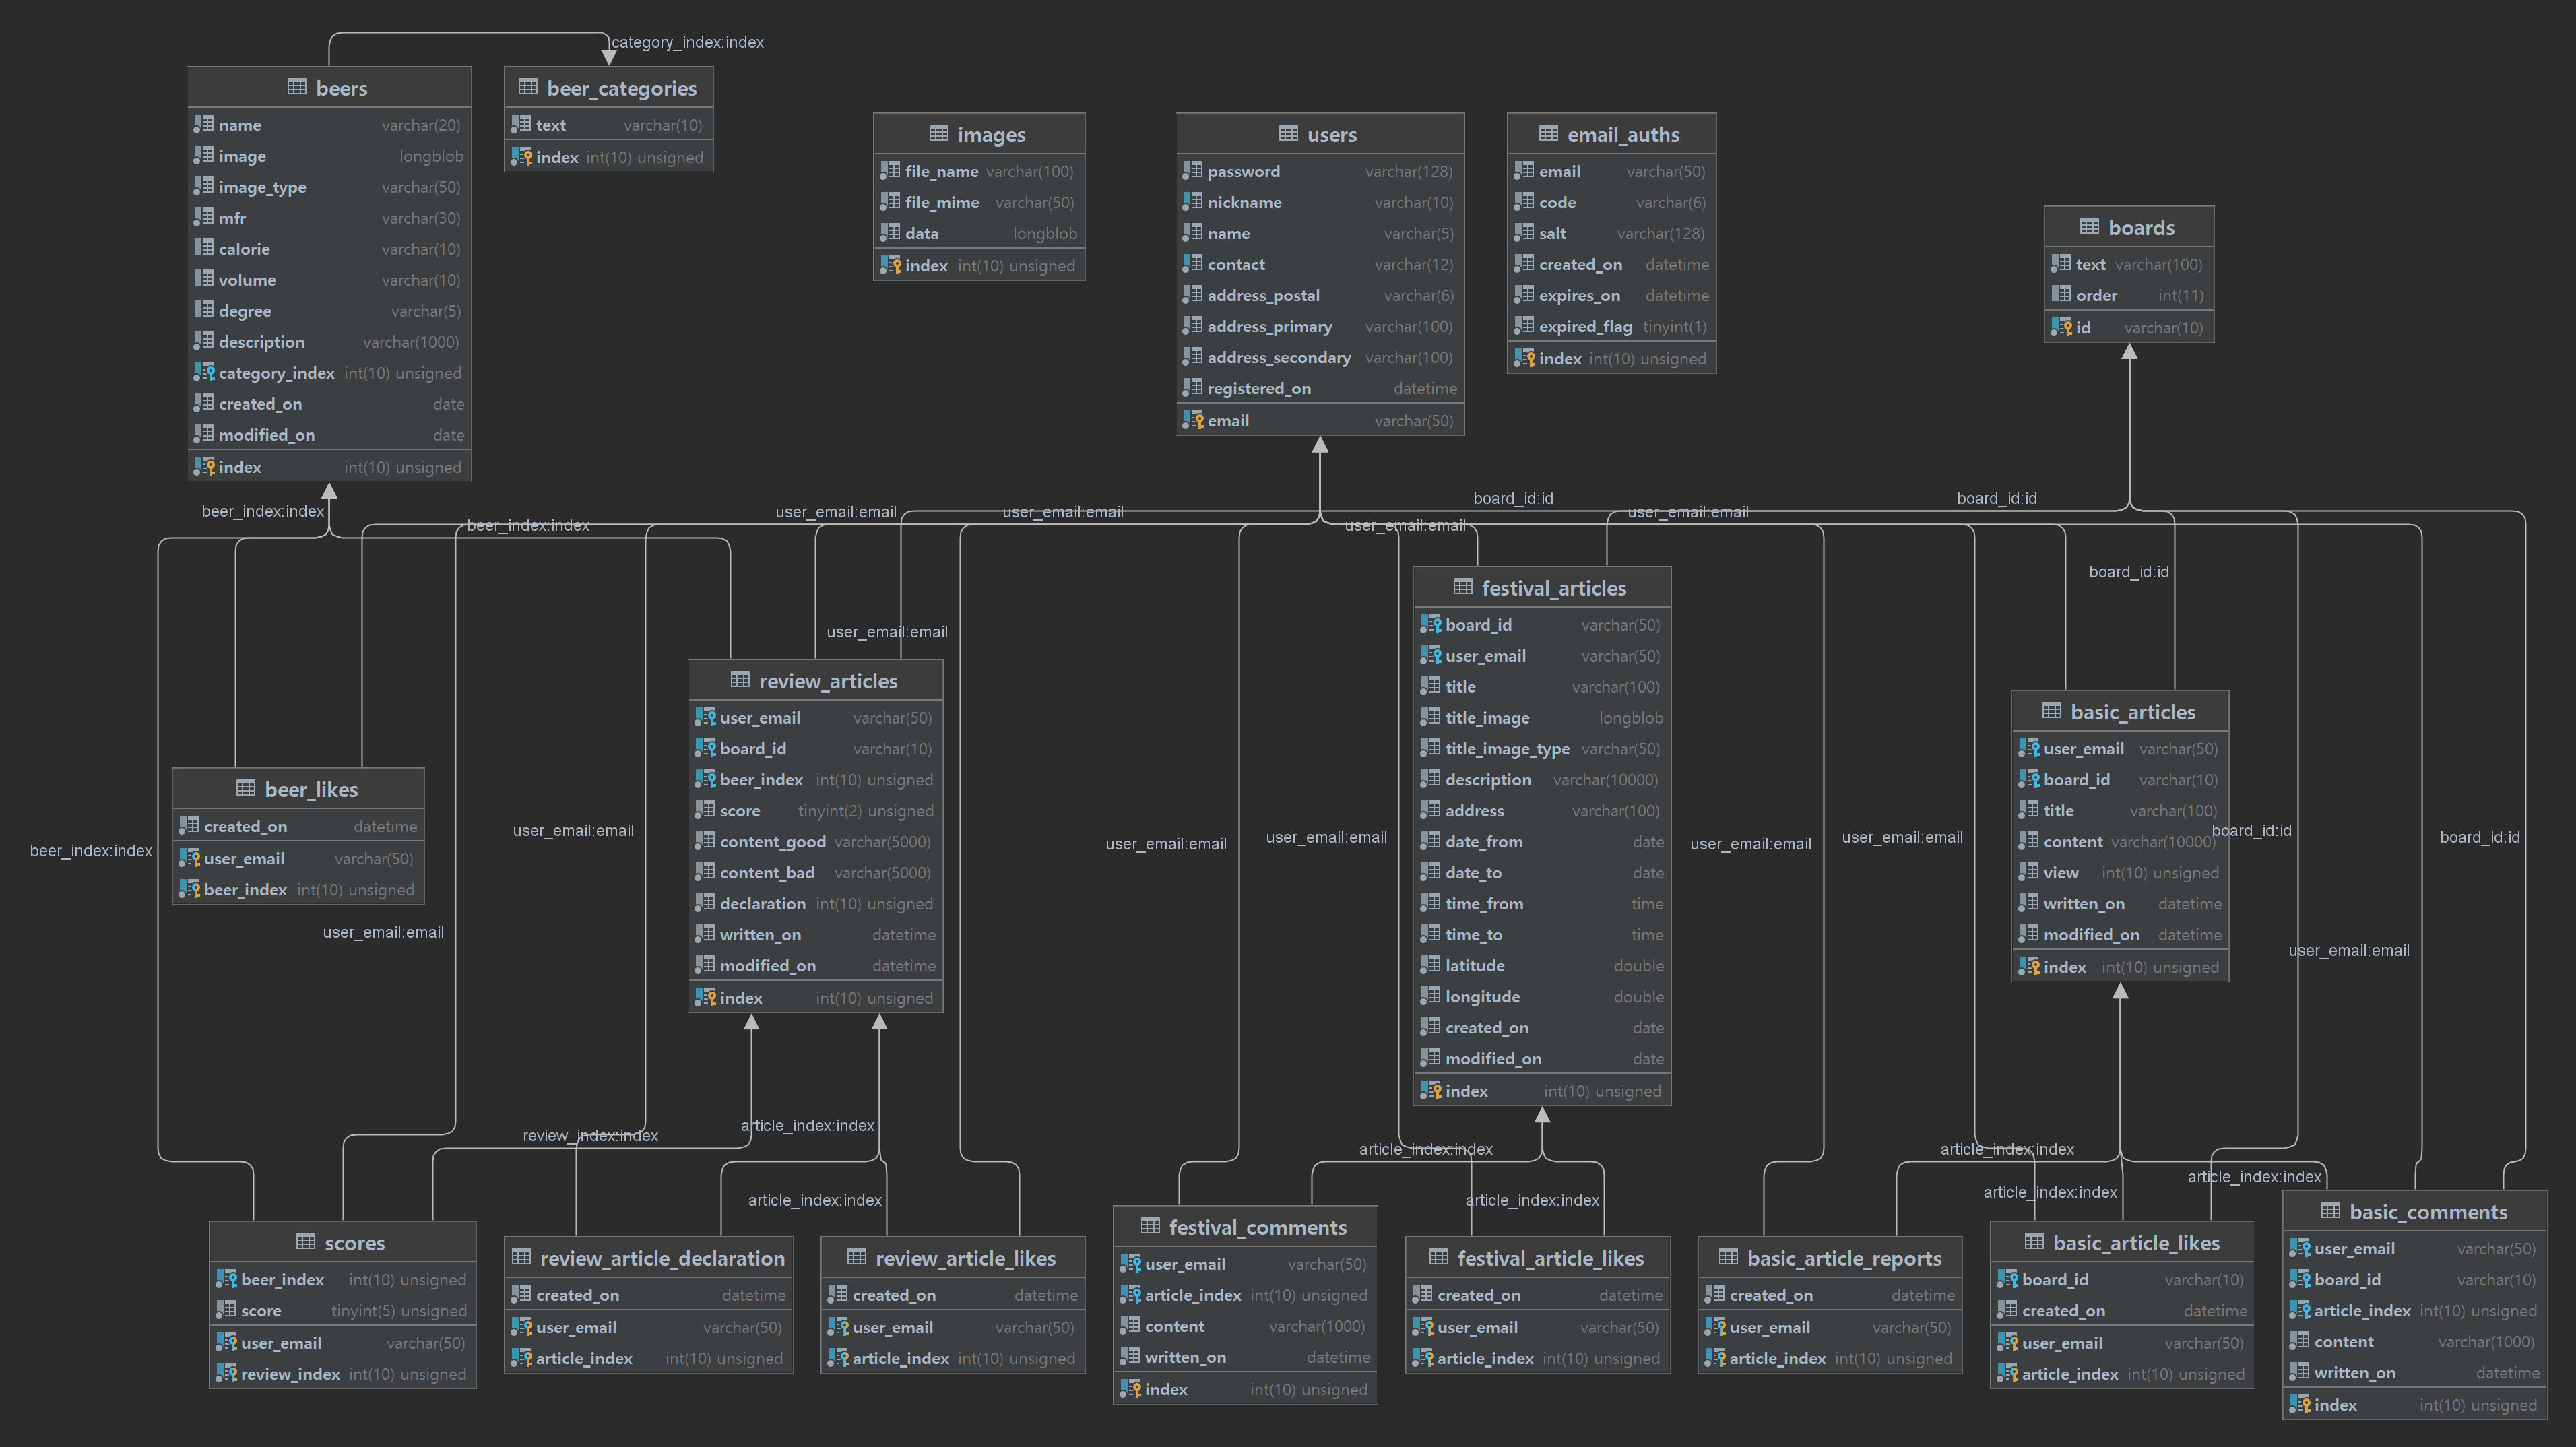
Task: Click the basic_comments table header icon
Action: [2331, 1210]
